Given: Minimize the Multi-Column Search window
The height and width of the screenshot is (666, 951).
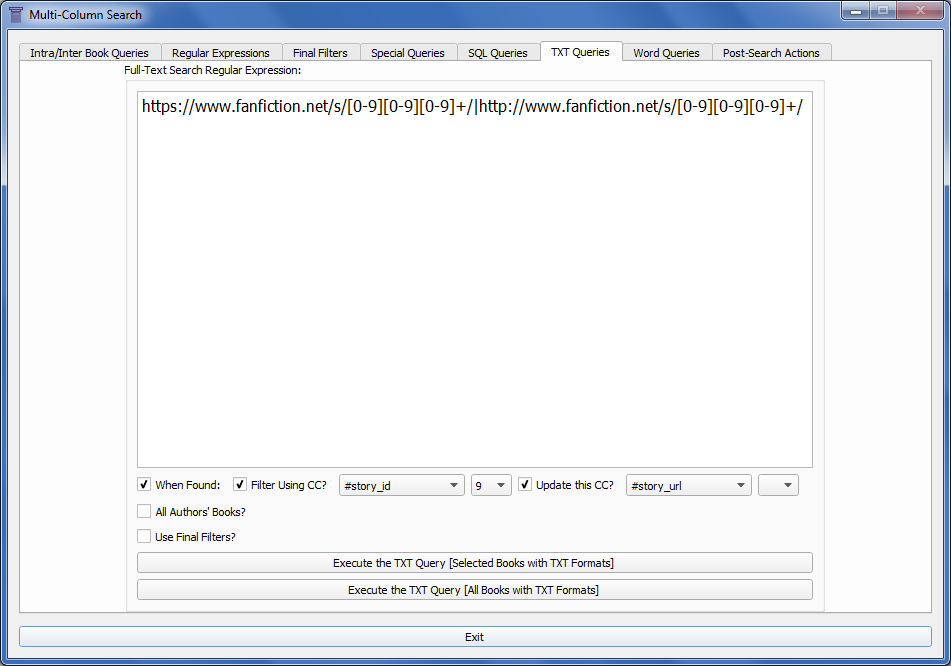Looking at the screenshot, I should tap(856, 10).
